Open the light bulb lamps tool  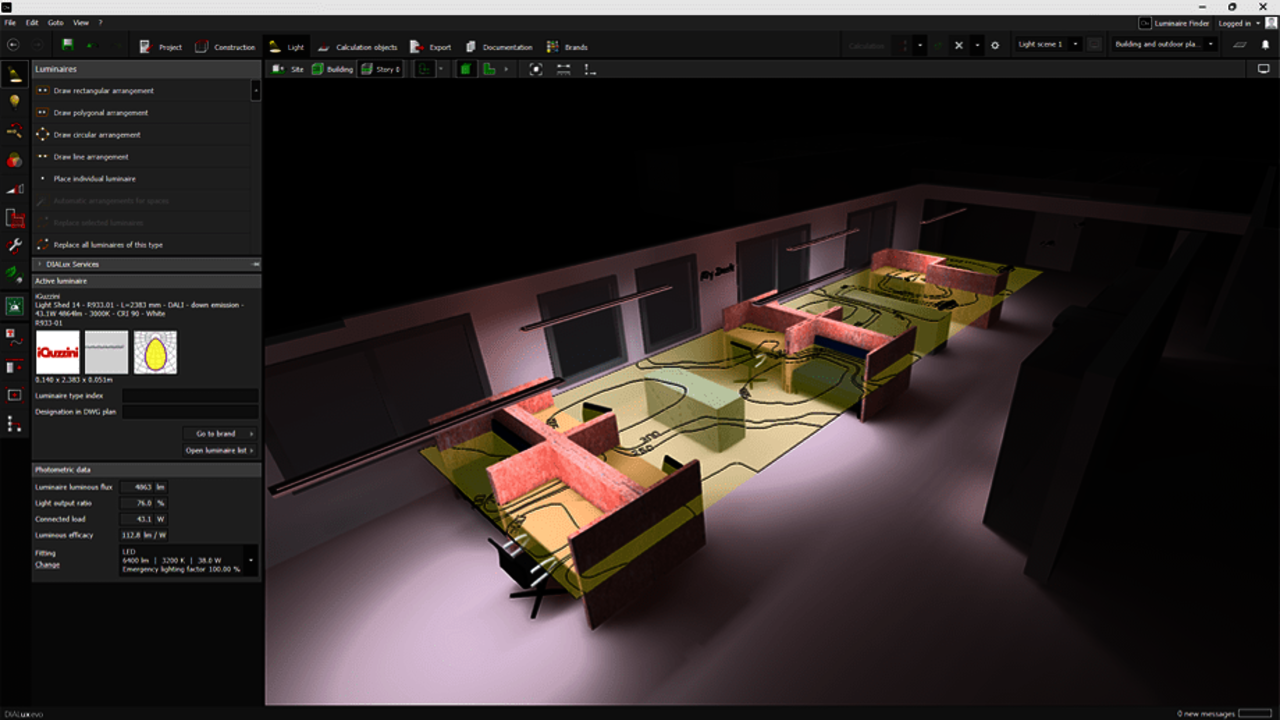coord(14,101)
